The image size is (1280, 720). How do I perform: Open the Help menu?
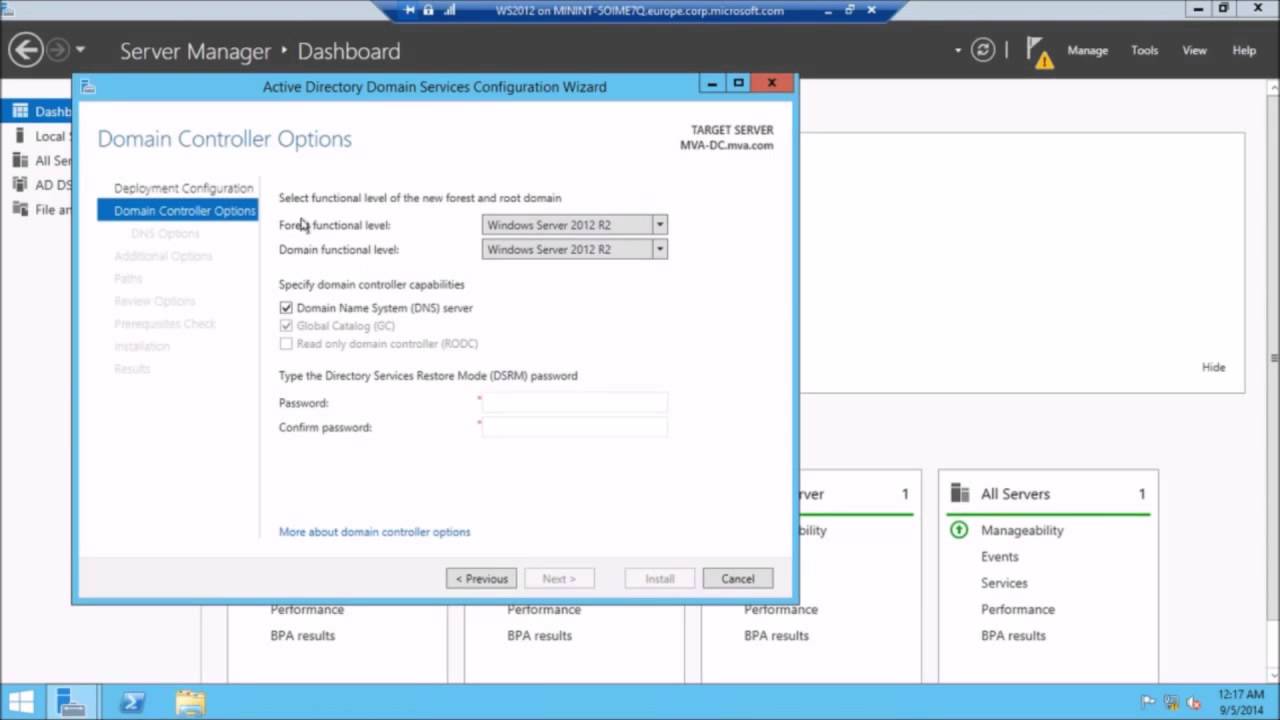(1244, 50)
